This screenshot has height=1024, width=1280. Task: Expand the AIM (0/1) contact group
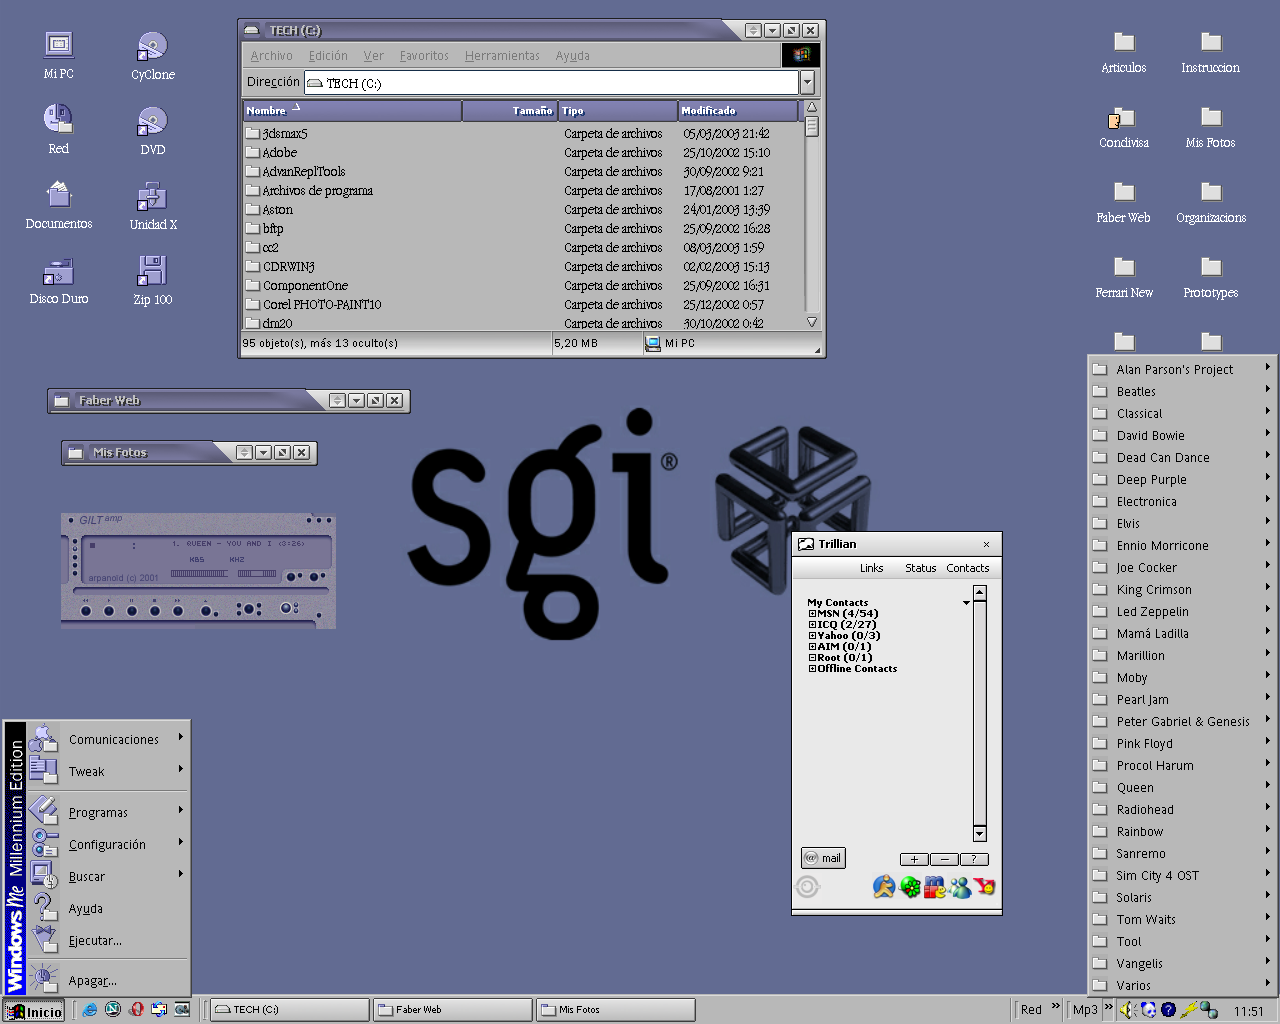tap(812, 647)
